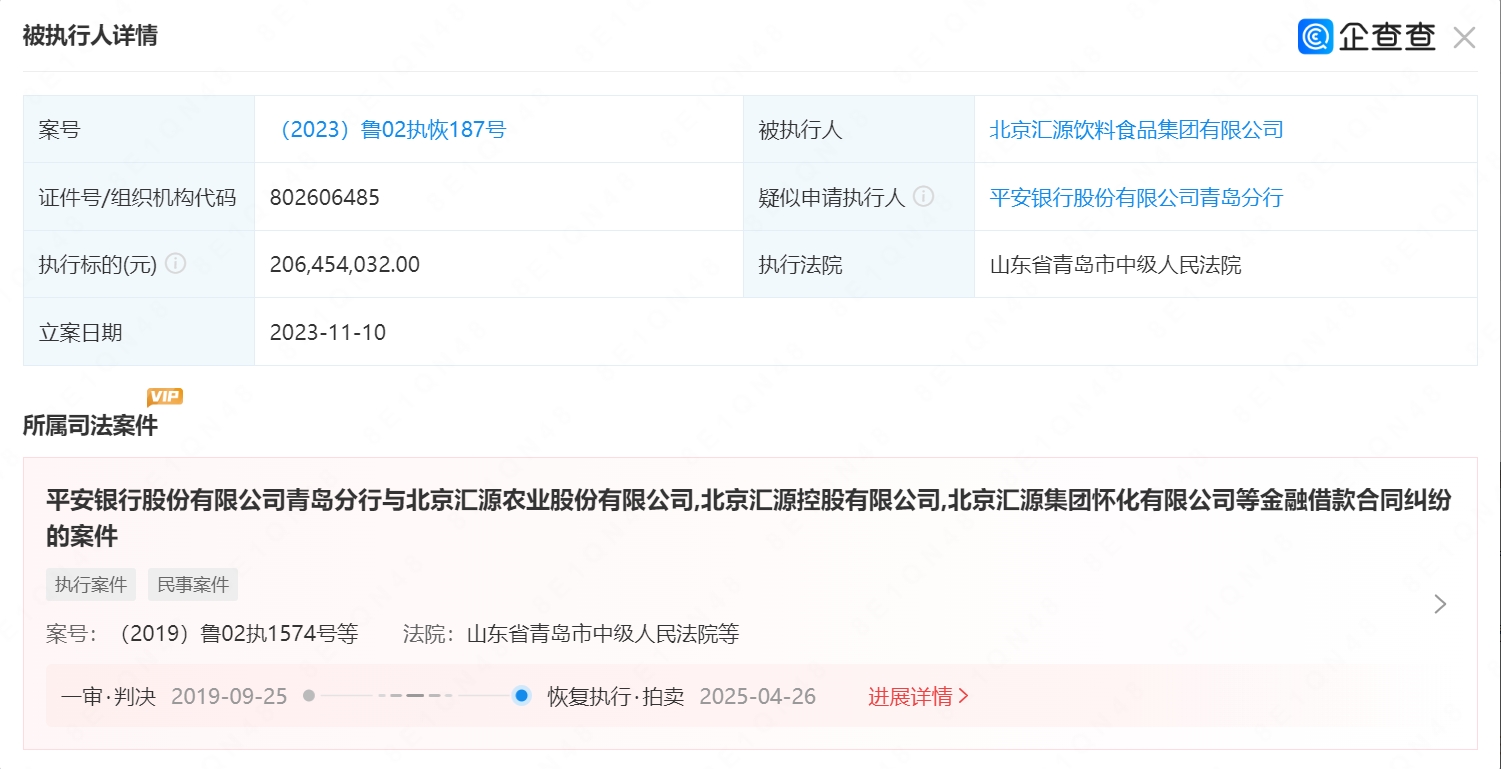Click info icon beside 疑似申请执行人
Viewport: 1501px width, 769px height.
(x=924, y=197)
